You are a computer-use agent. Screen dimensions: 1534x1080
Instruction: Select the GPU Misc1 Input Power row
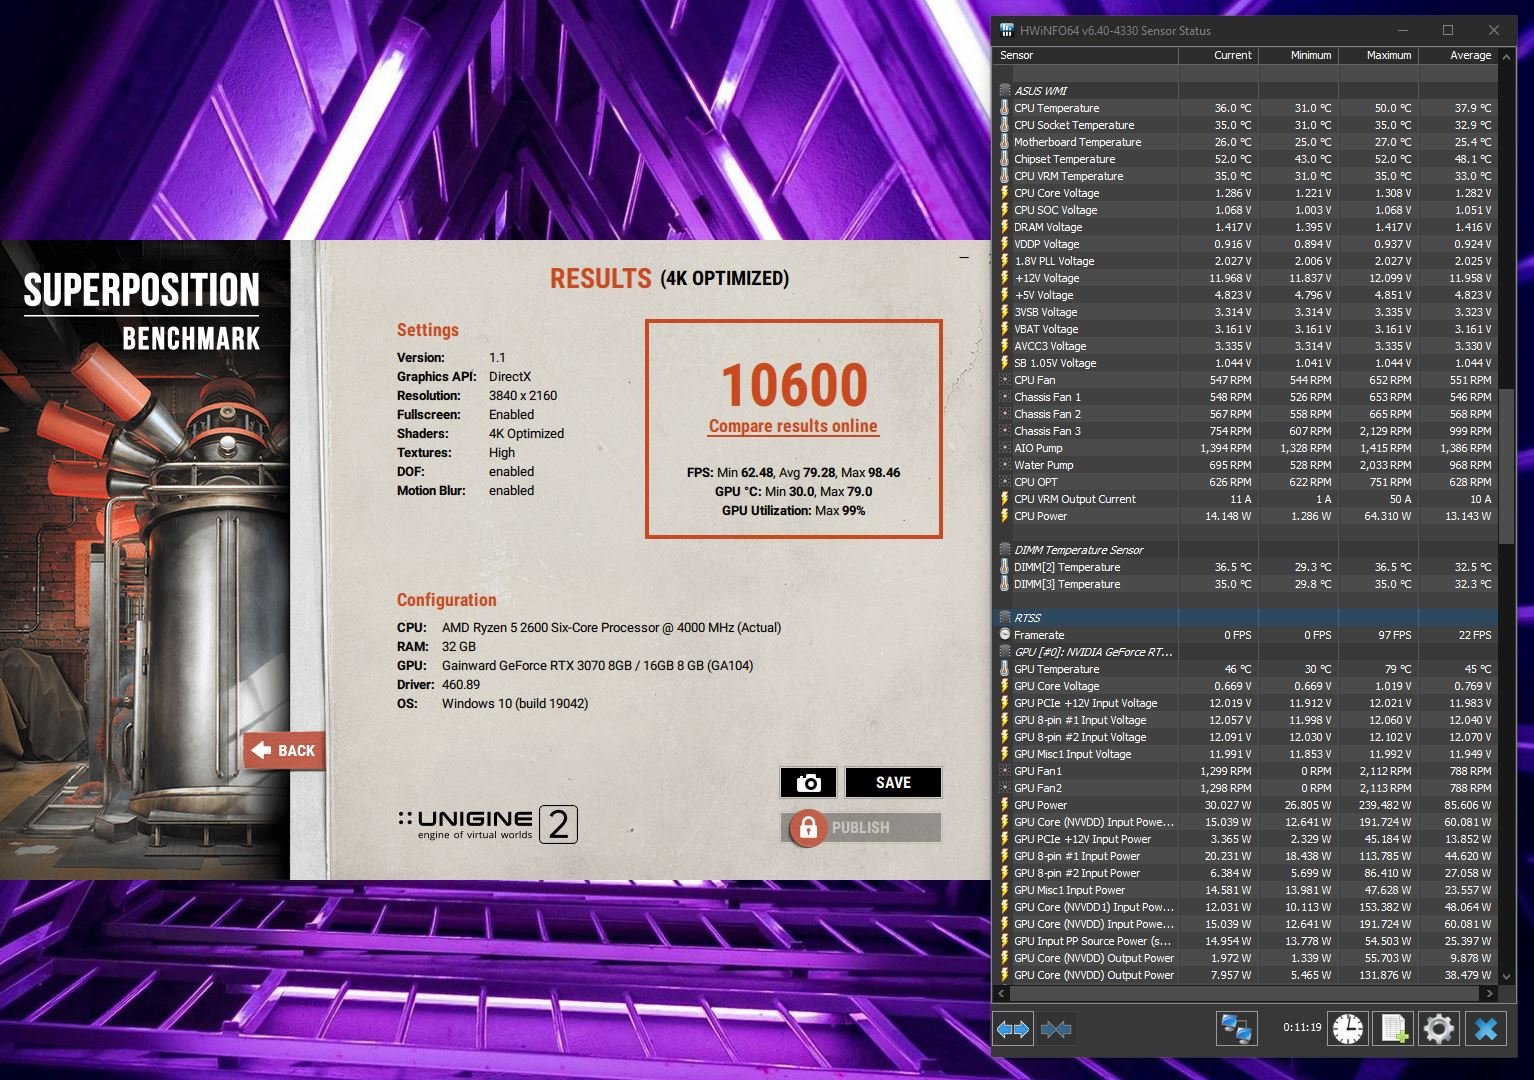1246,890
